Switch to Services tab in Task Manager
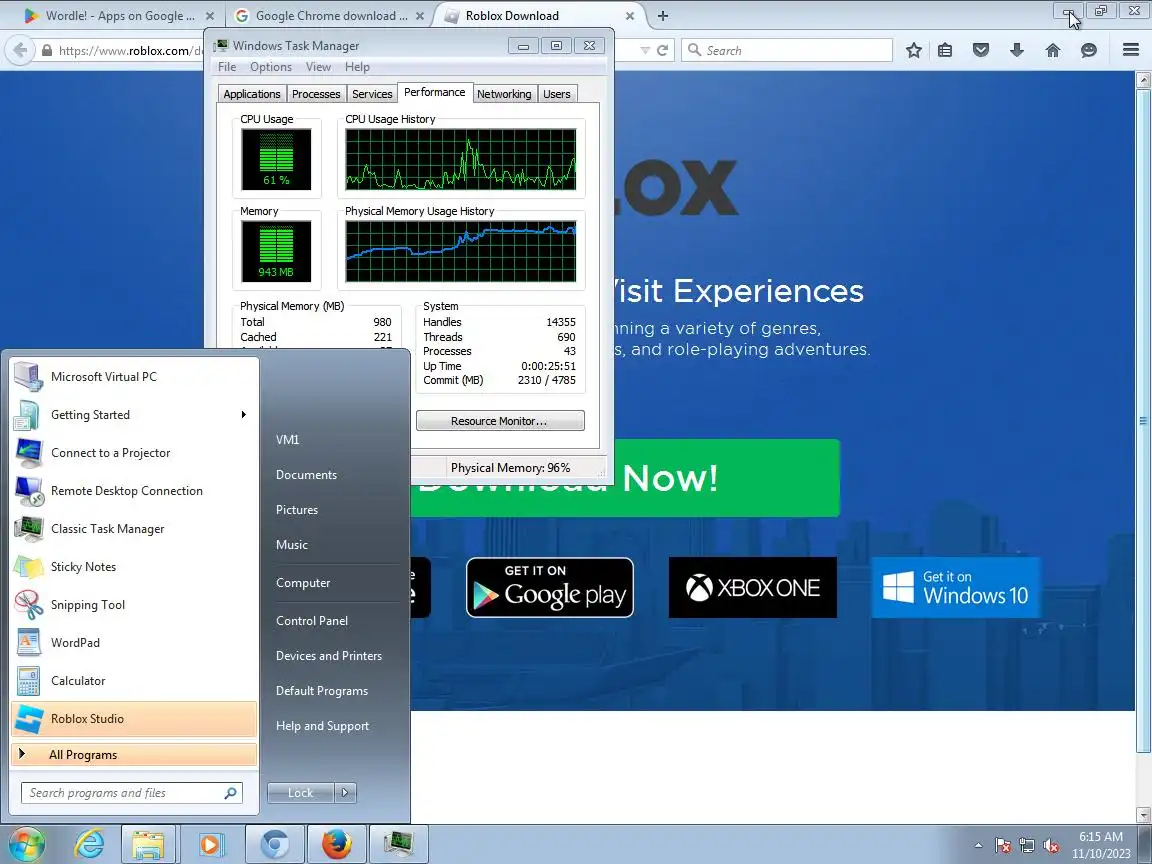Viewport: 1152px width, 864px height. tap(372, 94)
